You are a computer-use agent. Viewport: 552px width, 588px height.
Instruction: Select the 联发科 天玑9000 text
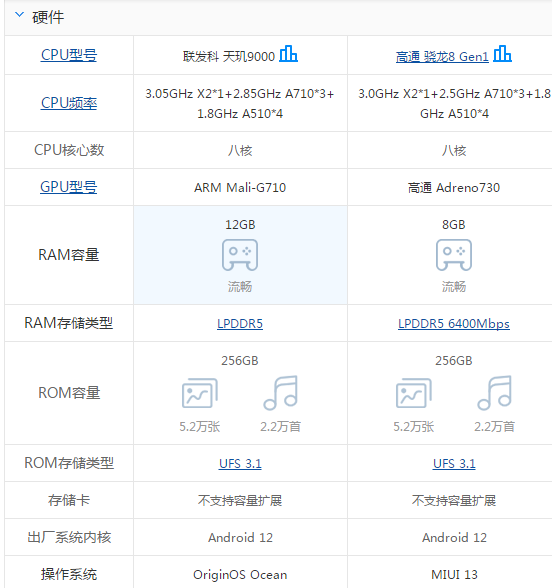[229, 57]
